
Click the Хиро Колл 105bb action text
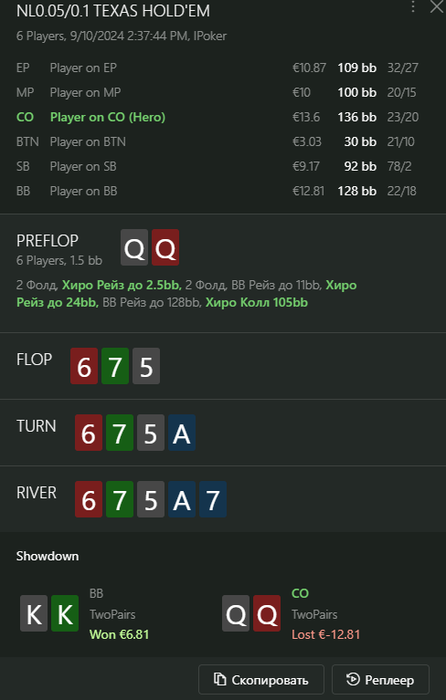coord(257,302)
